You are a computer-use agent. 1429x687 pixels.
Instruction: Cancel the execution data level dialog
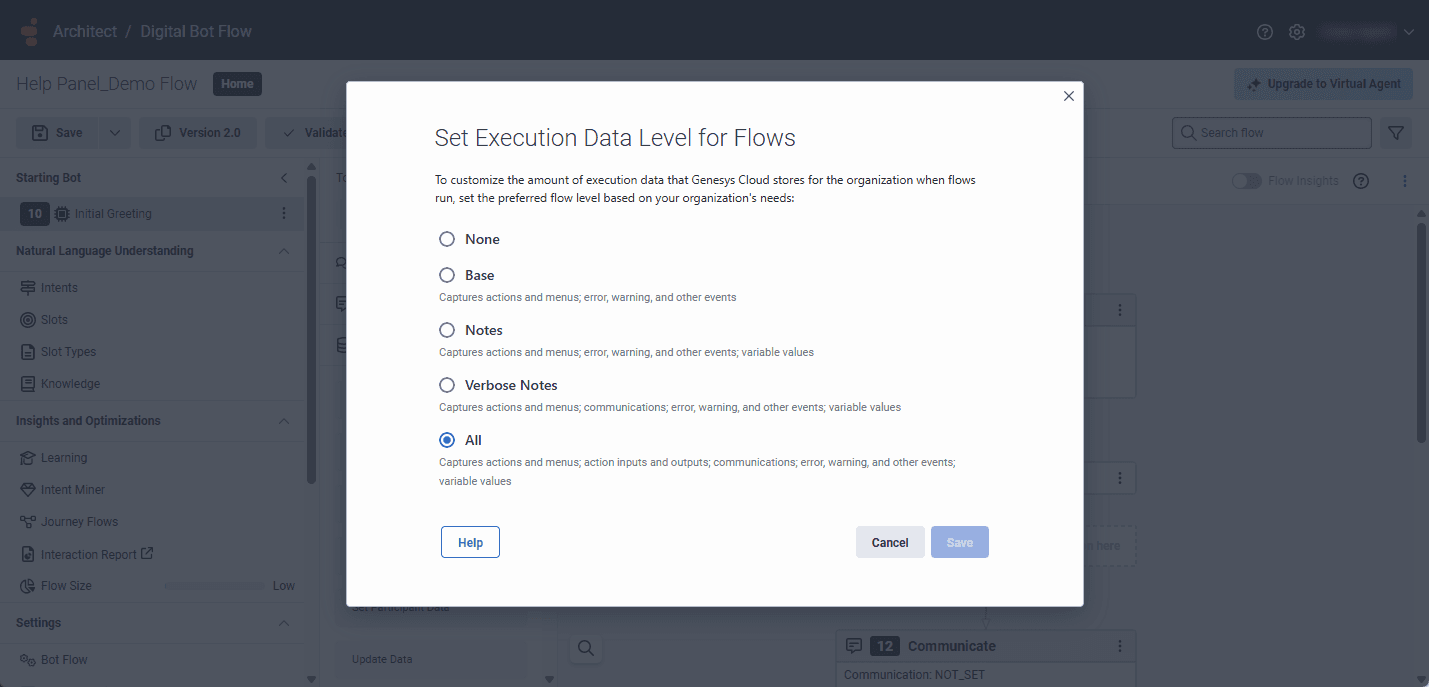coord(889,542)
